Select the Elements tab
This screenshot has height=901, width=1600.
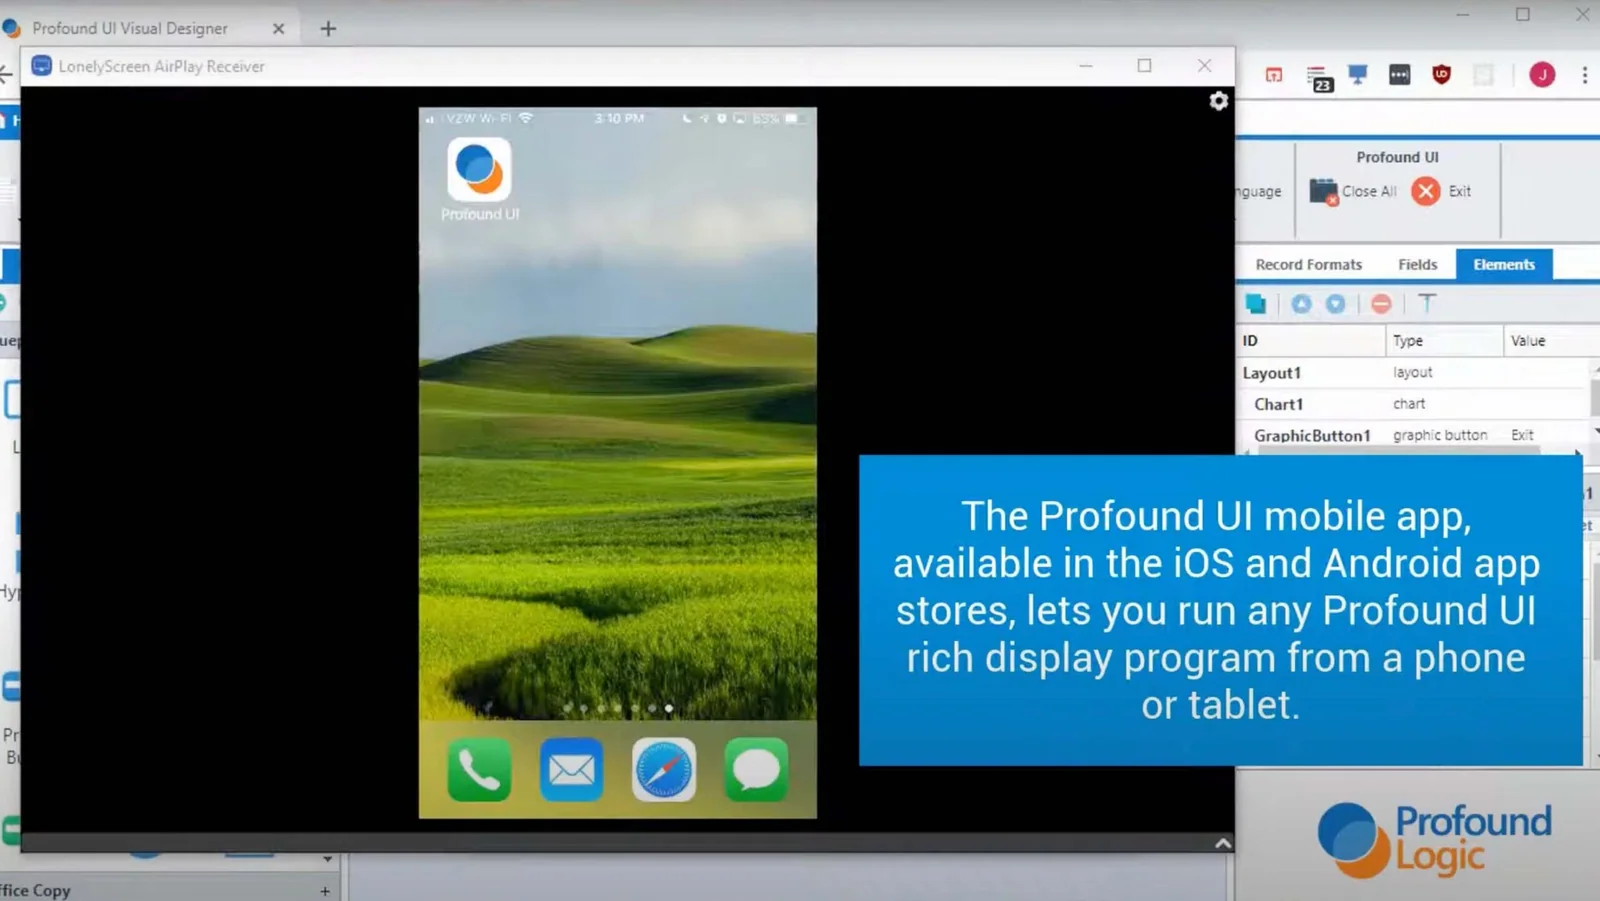pos(1503,264)
